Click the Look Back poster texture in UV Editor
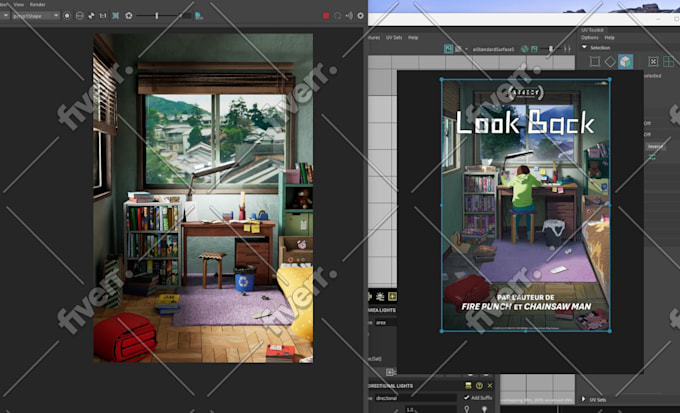Screen dimensions: 680x413 point(526,205)
